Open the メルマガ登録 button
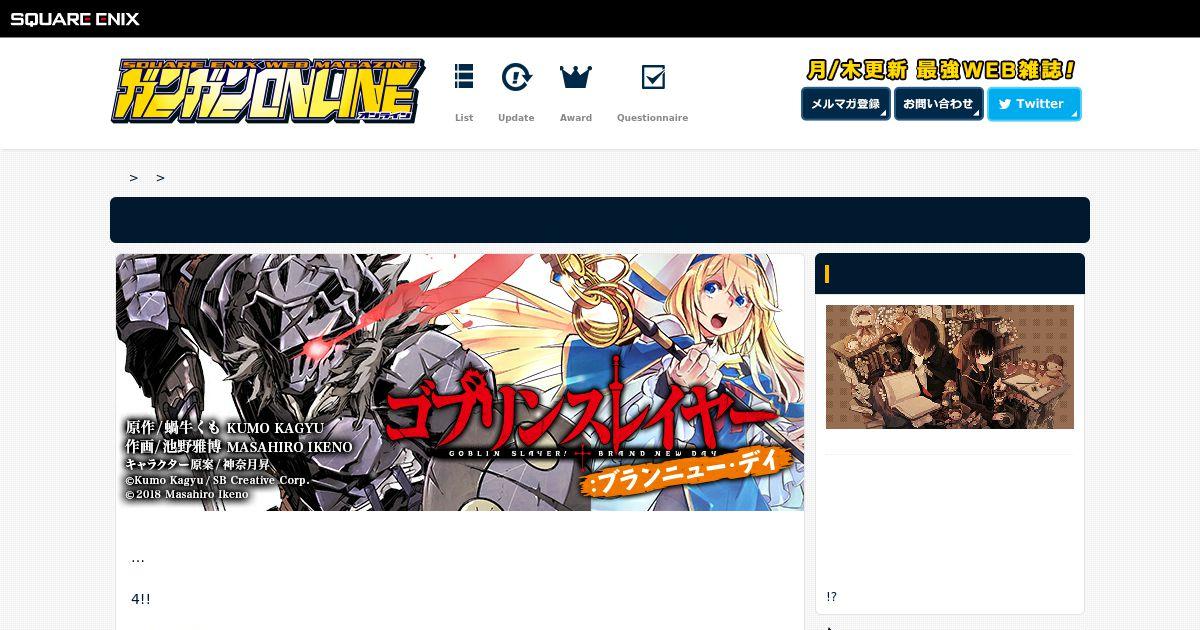Image resolution: width=1200 pixels, height=630 pixels. [x=845, y=104]
